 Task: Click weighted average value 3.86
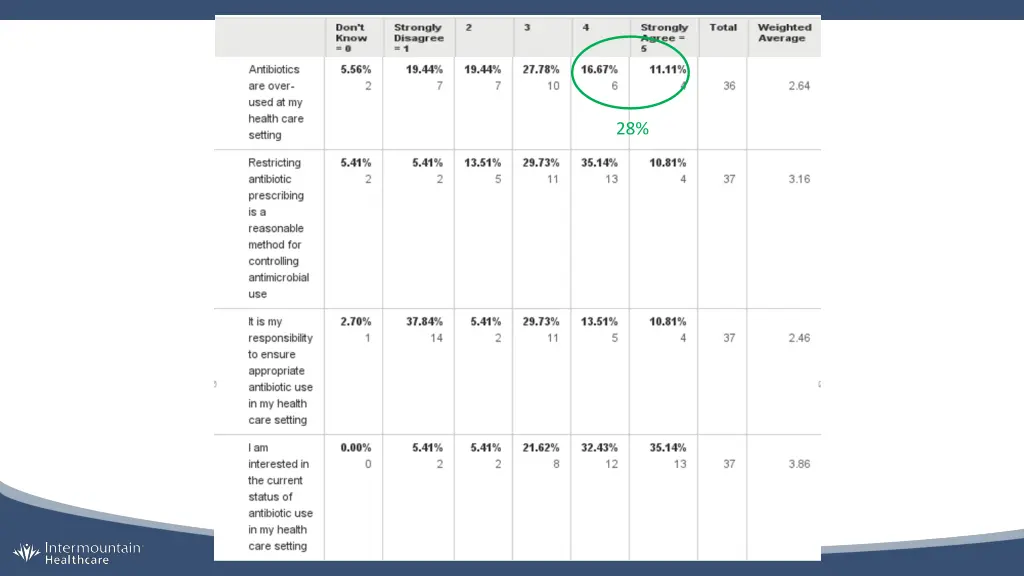[x=799, y=464]
